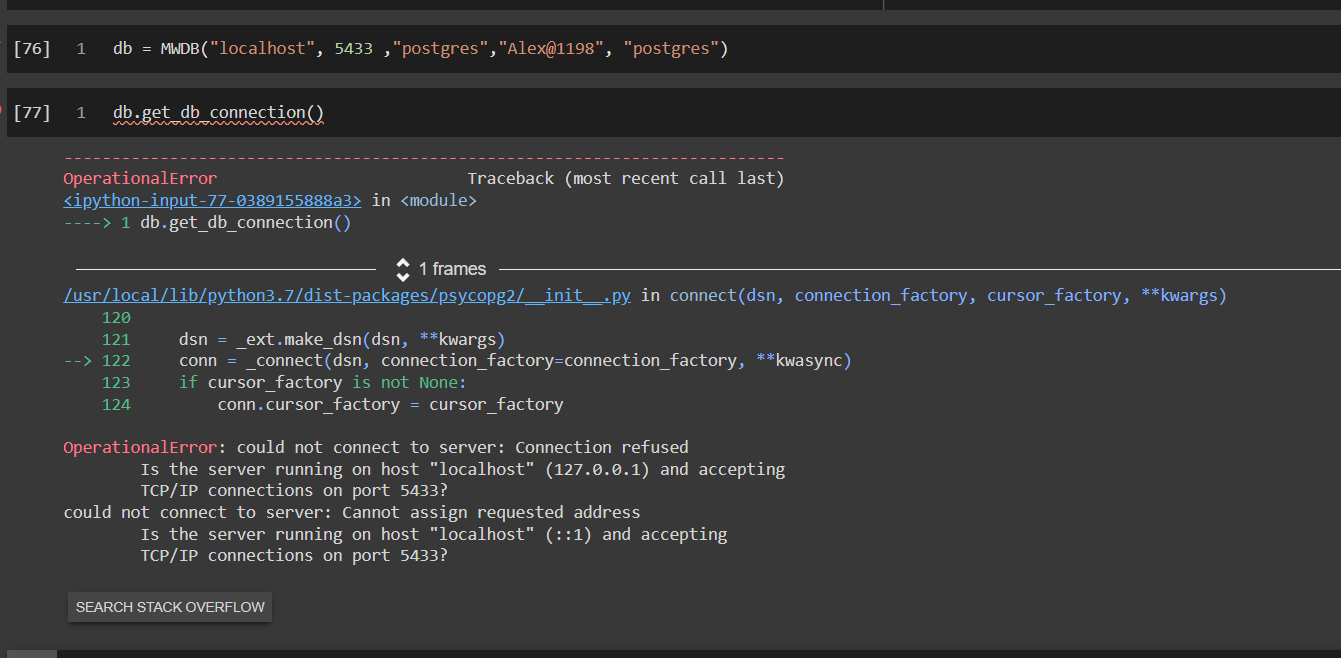Image resolution: width=1341 pixels, height=658 pixels.
Task: Open the psycopg2 __init__.py file link
Action: pyautogui.click(x=346, y=296)
